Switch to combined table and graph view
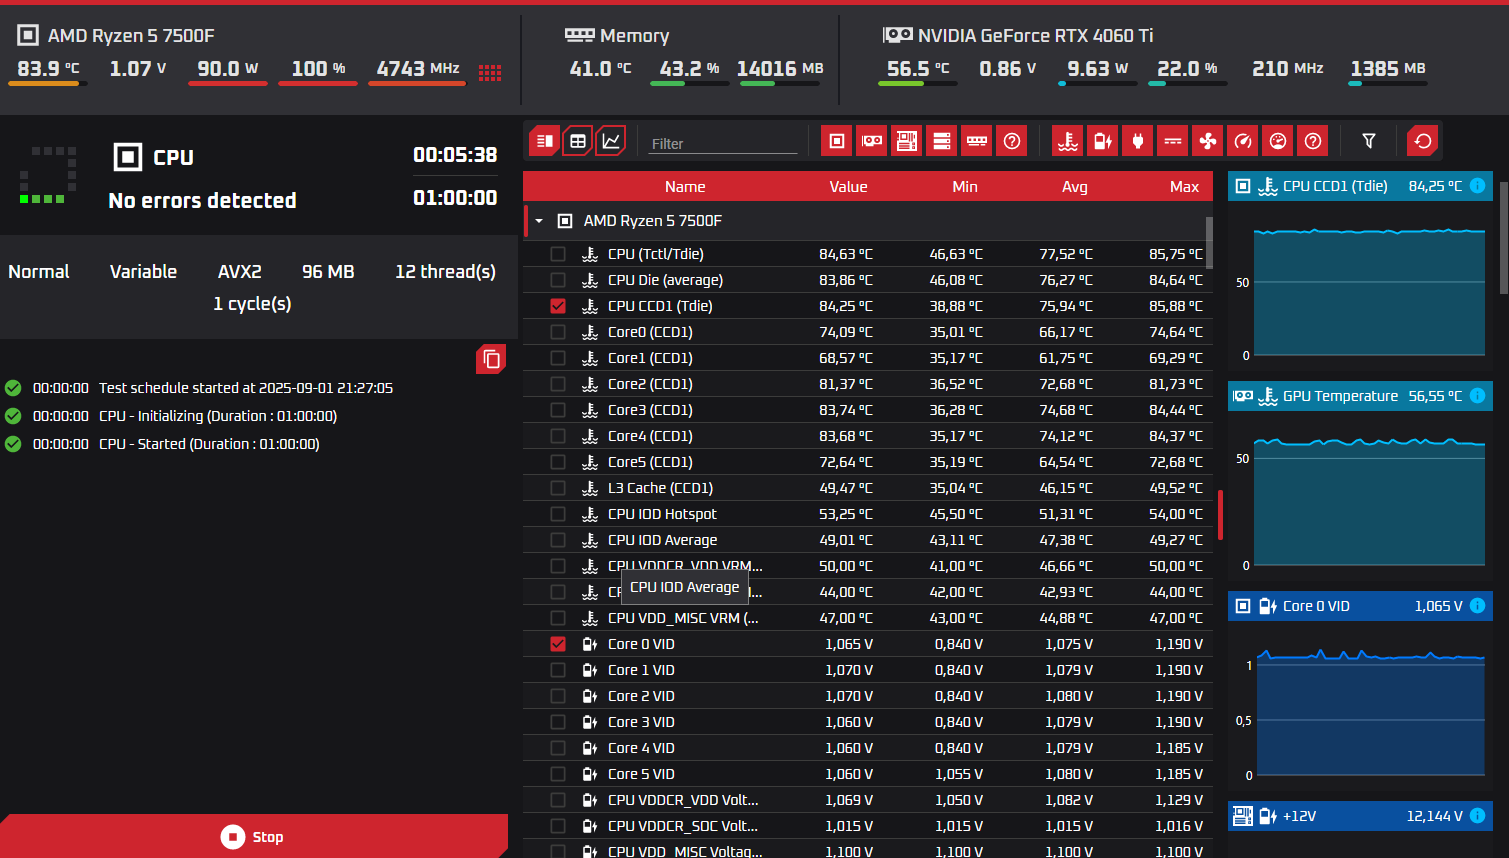This screenshot has width=1509, height=858. pos(545,141)
